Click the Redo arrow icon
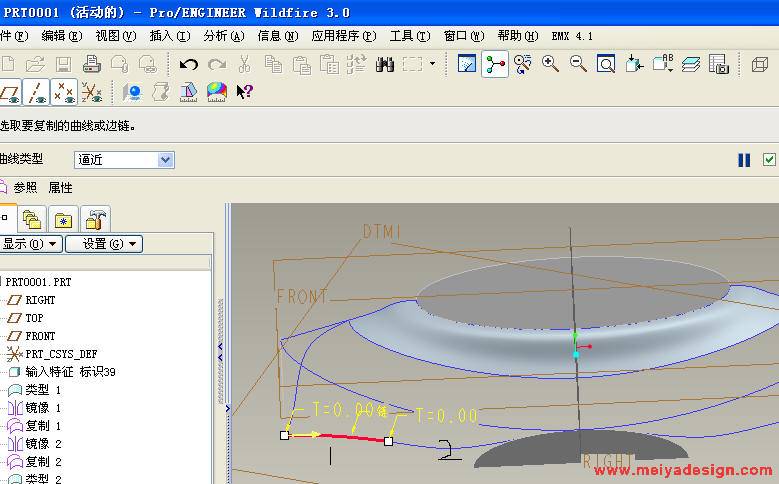The width and height of the screenshot is (779, 484). coord(217,64)
